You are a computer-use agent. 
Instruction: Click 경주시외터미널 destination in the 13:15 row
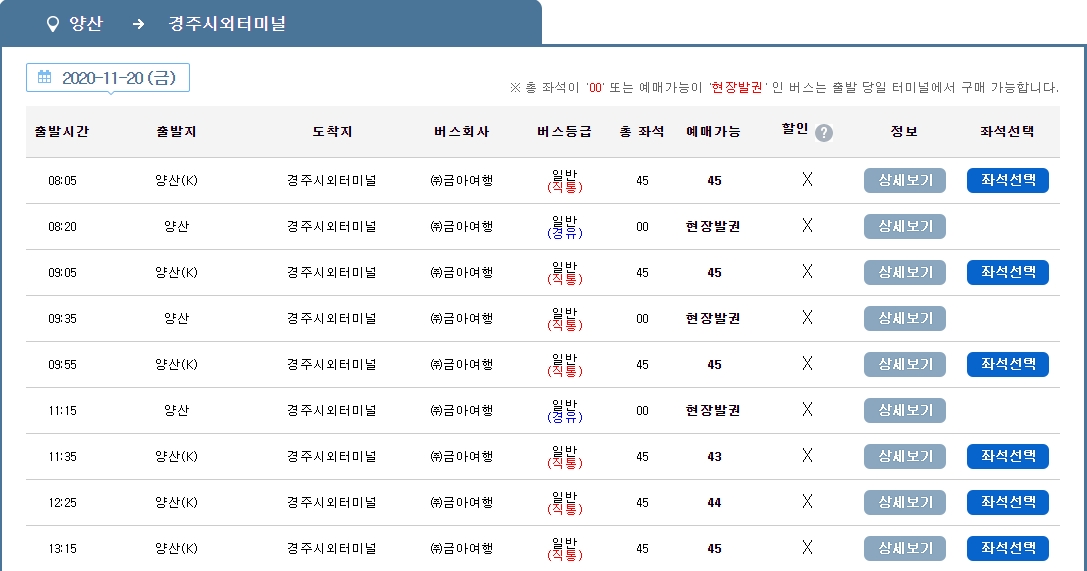pos(332,549)
